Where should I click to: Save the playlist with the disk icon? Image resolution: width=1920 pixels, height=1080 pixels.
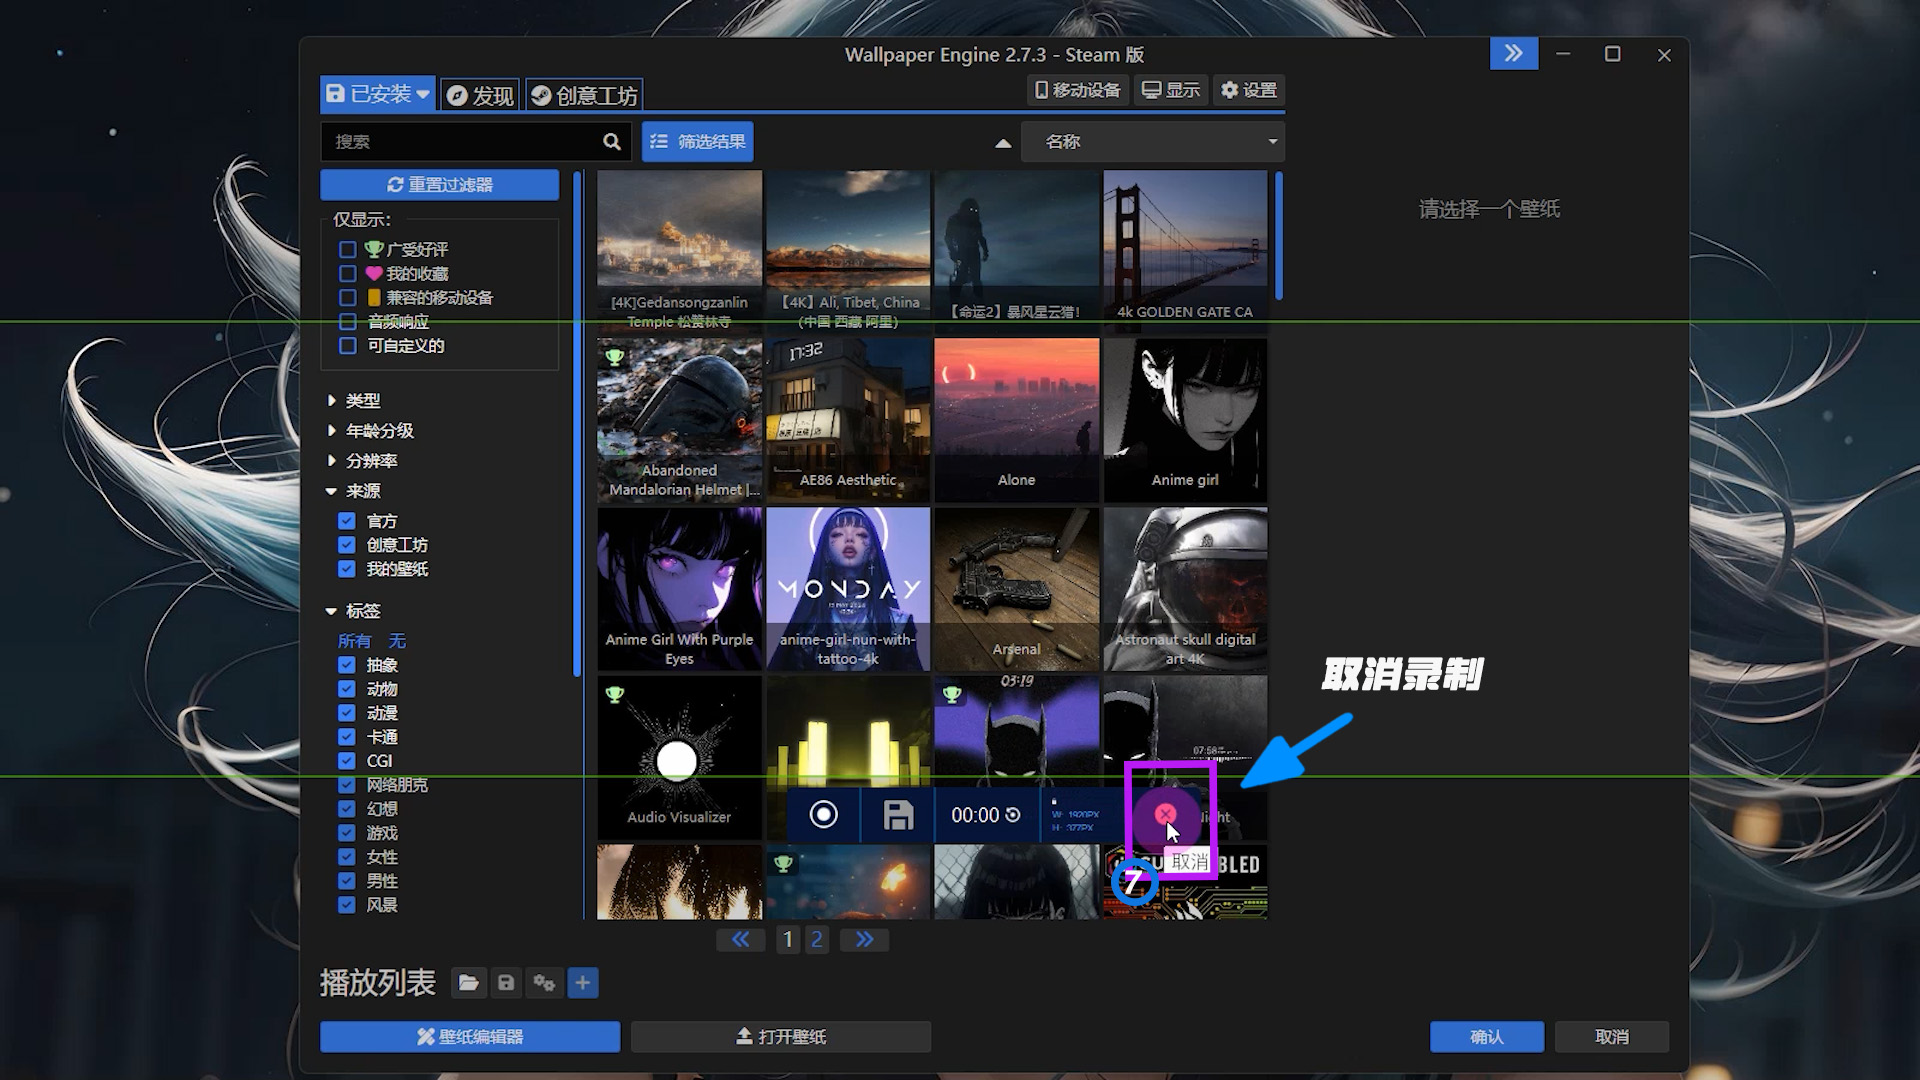[x=506, y=983]
